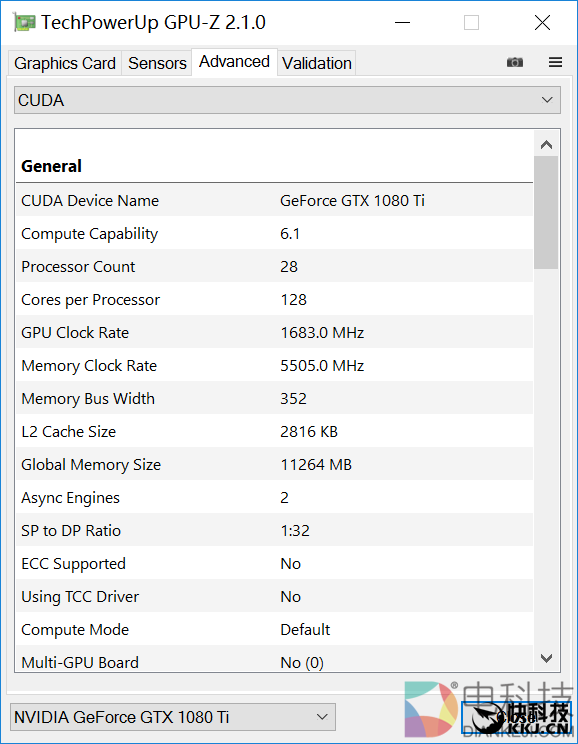Viewport: 578px width, 744px height.
Task: Select the Compute Mode label
Action: coord(75,630)
